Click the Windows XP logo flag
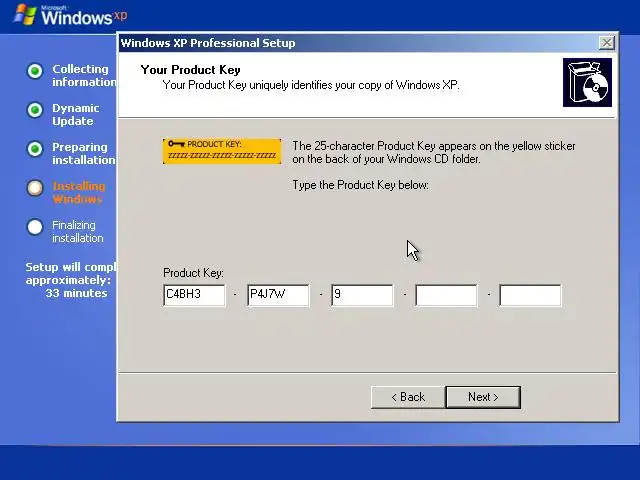640x480 pixels. coord(24,15)
